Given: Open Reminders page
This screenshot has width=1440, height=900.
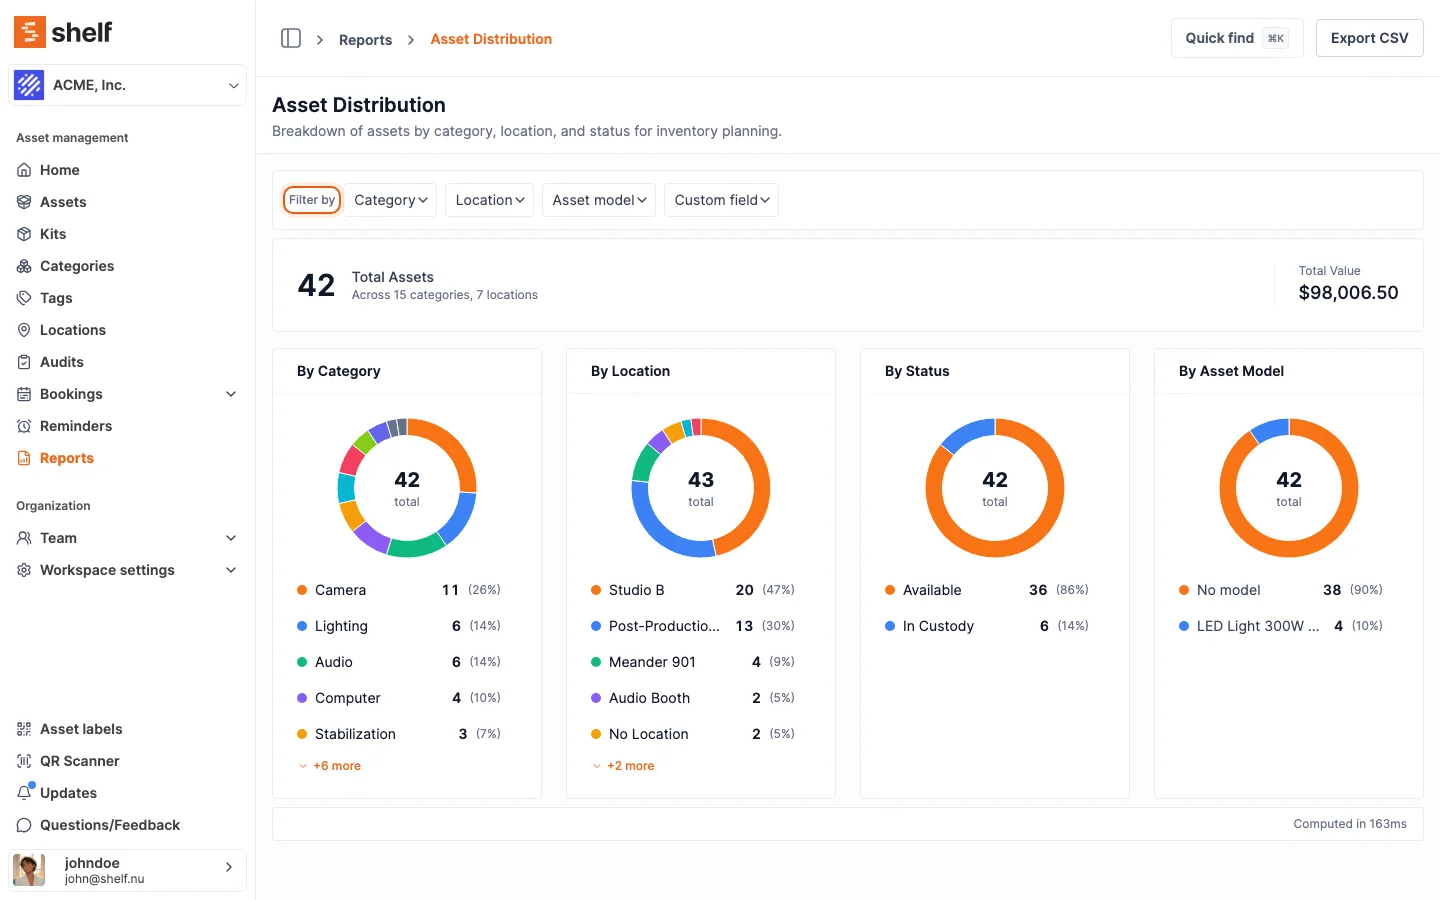Looking at the screenshot, I should [127, 426].
